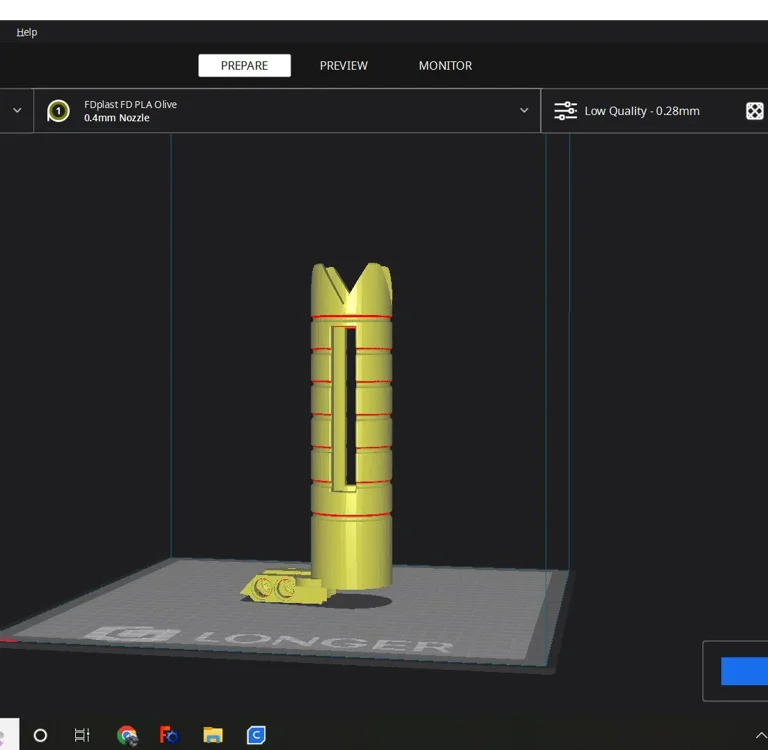Open the Help menu
The image size is (768, 750).
27,32
